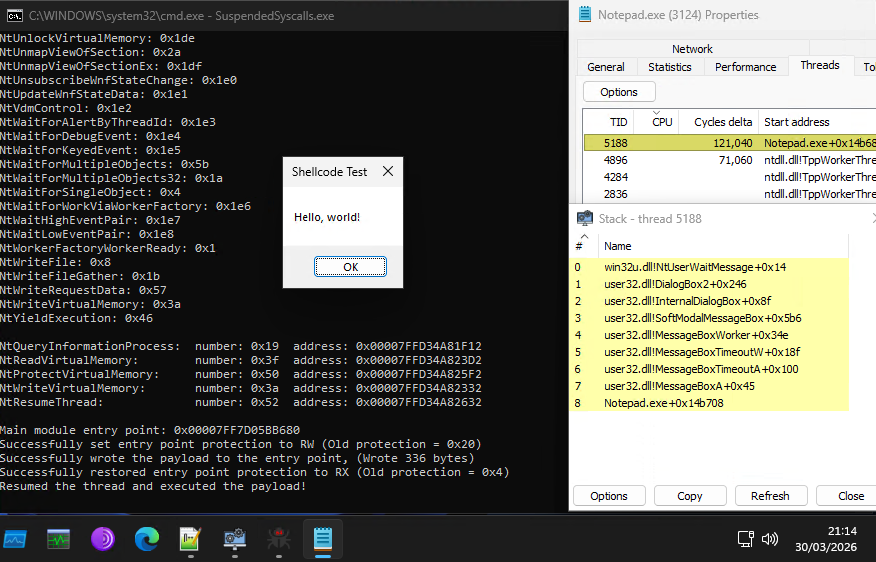876x562 pixels.
Task: Select the Threads tab
Action: [820, 65]
